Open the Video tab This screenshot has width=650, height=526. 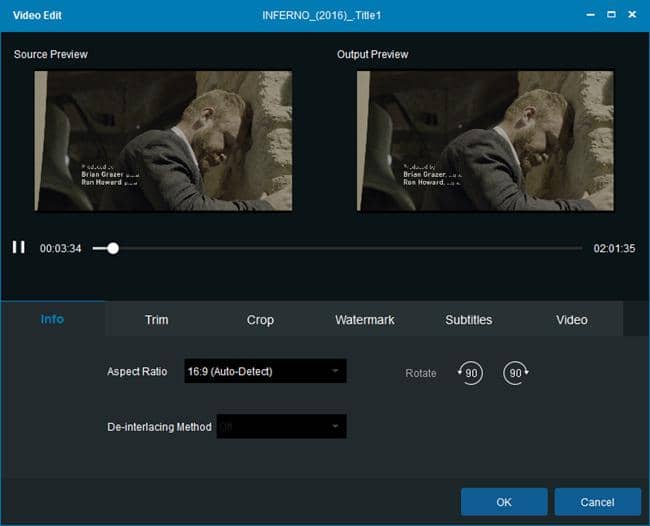tap(572, 320)
